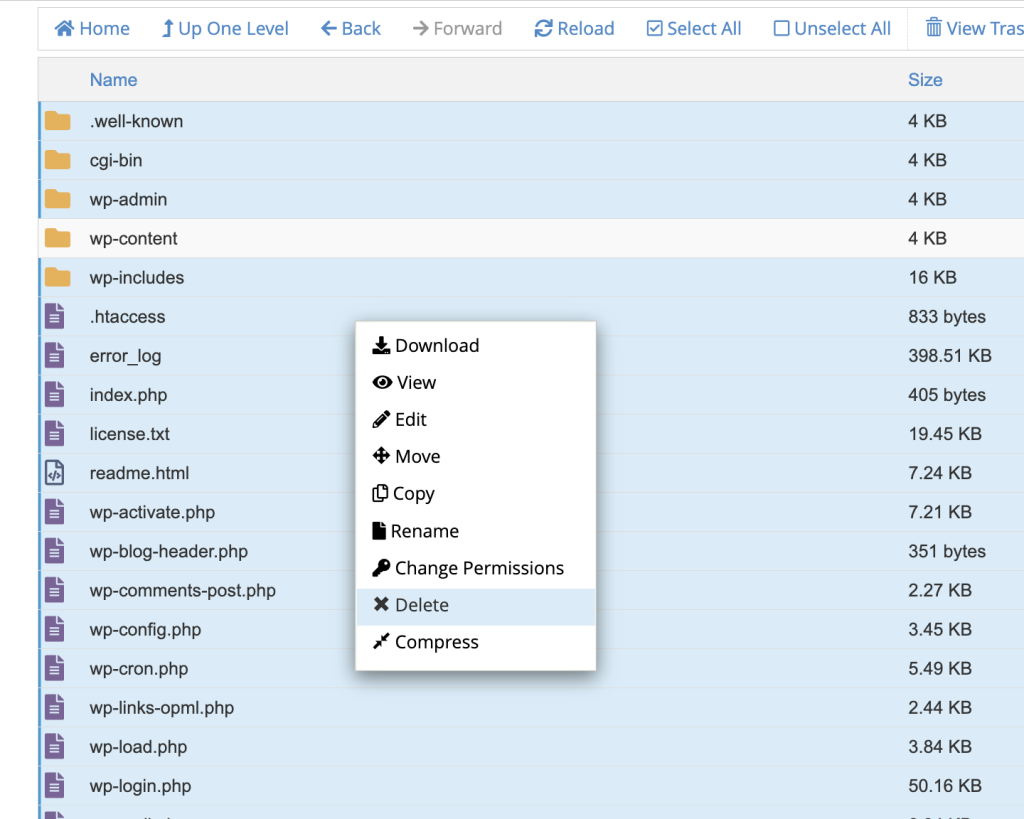Click the wp-activate.php file icon
Viewport: 1024px width, 819px height.
[55, 512]
